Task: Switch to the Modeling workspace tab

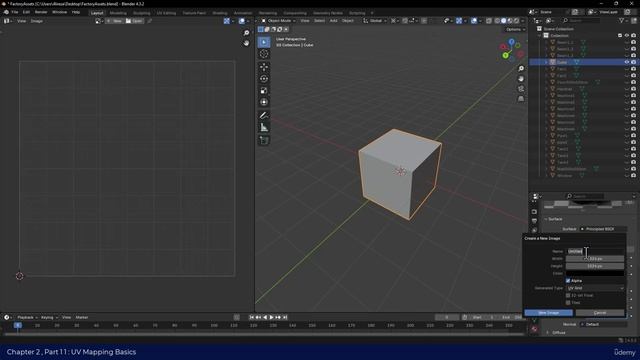Action: pos(118,13)
